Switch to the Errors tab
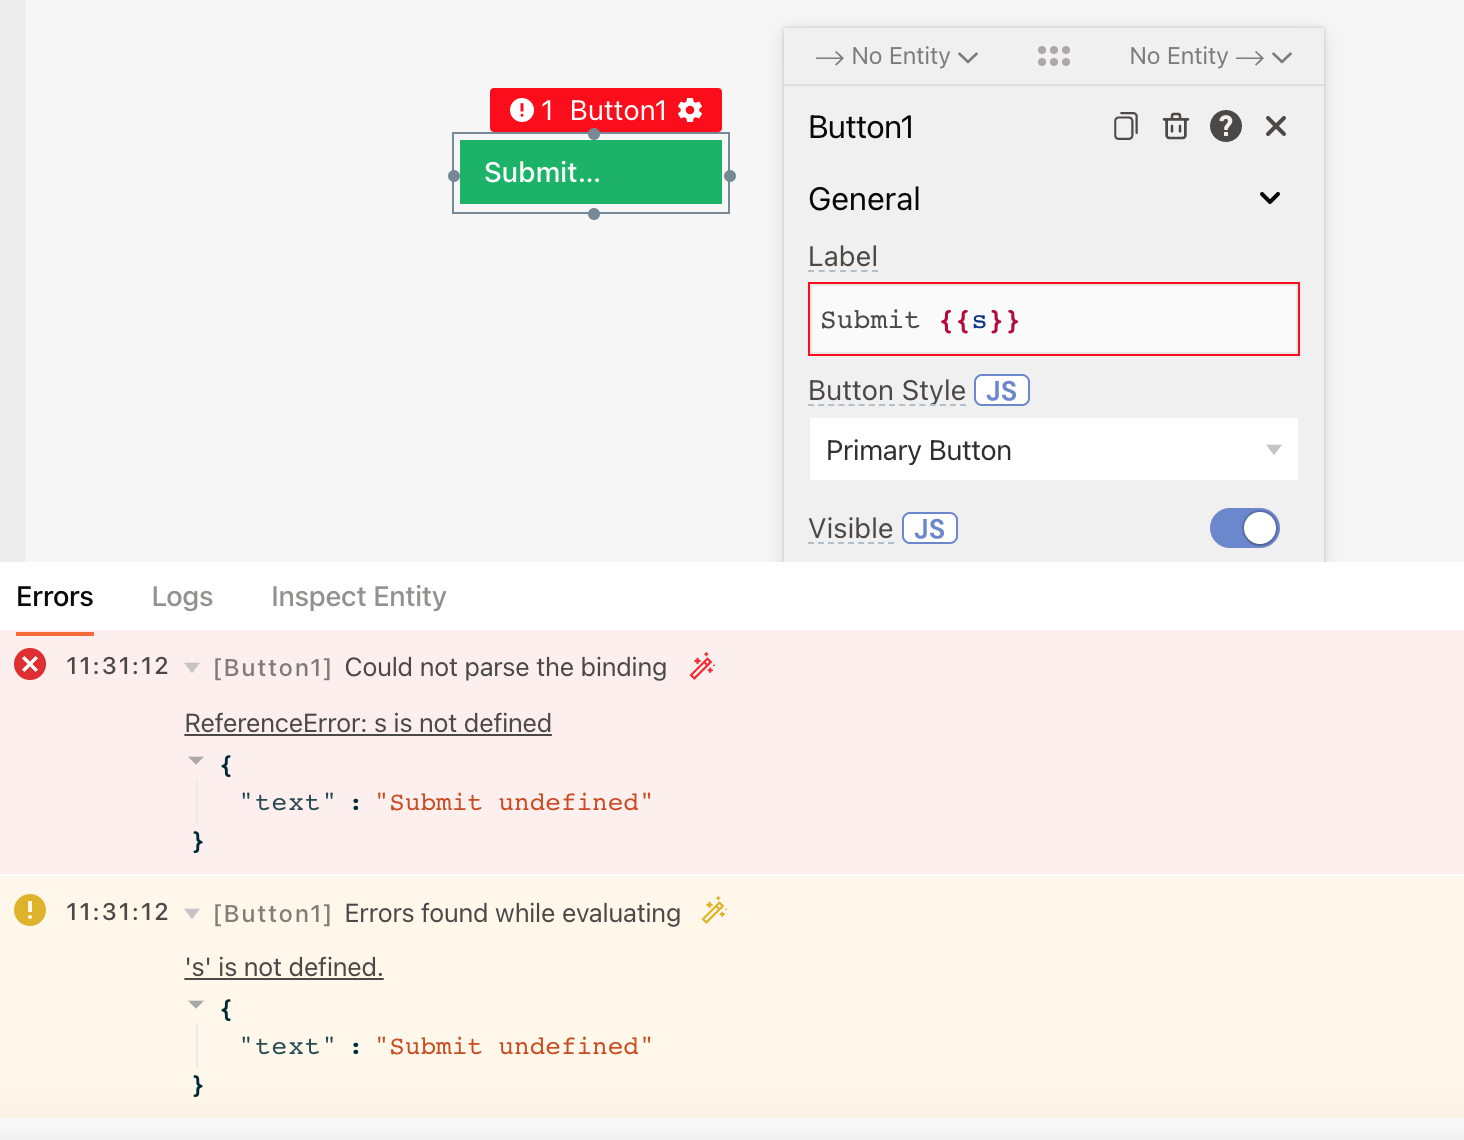1464x1140 pixels. point(55,597)
